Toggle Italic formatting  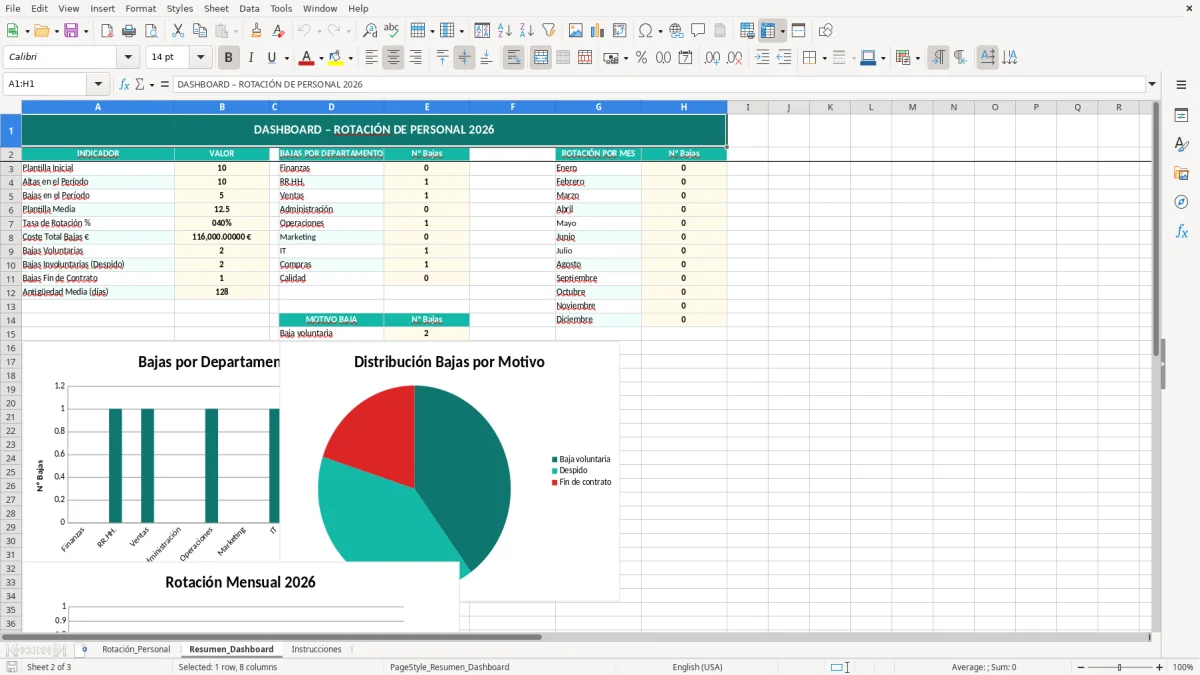[x=251, y=58]
